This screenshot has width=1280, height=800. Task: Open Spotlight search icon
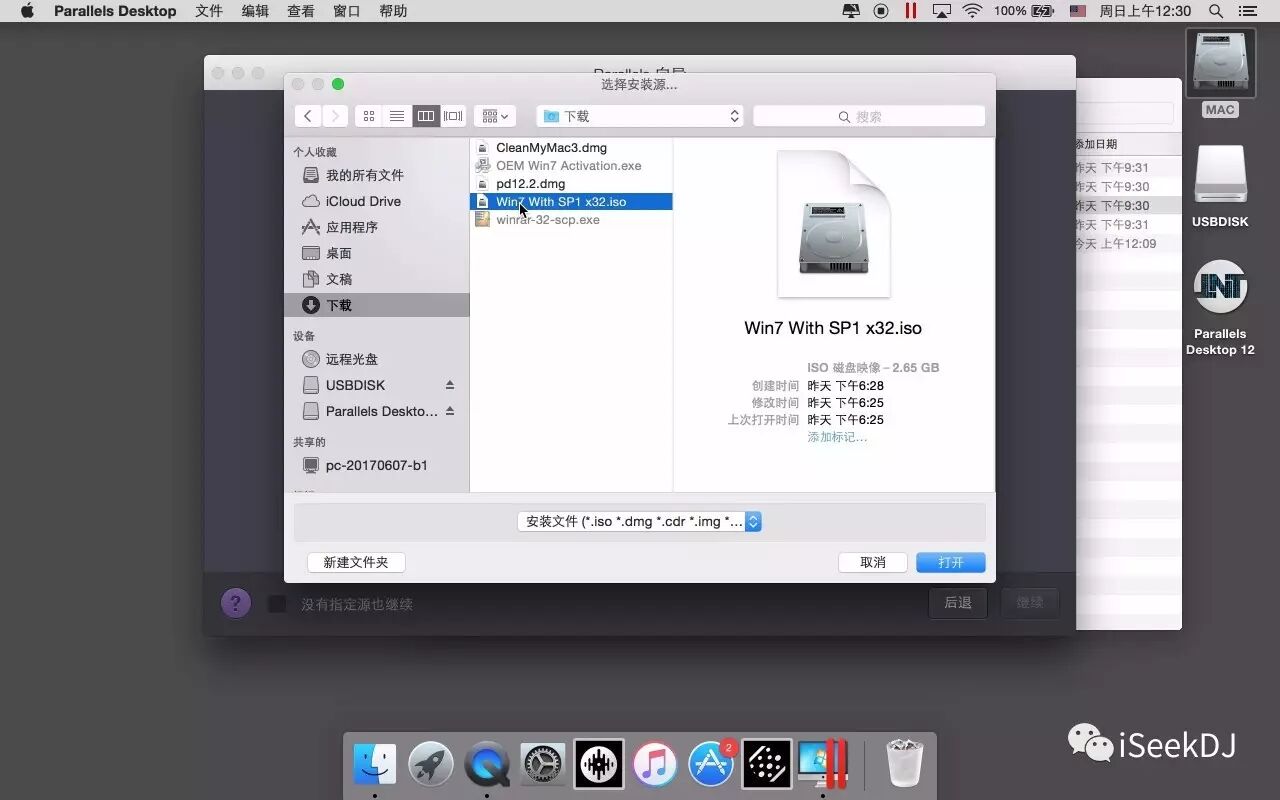pyautogui.click(x=1216, y=11)
